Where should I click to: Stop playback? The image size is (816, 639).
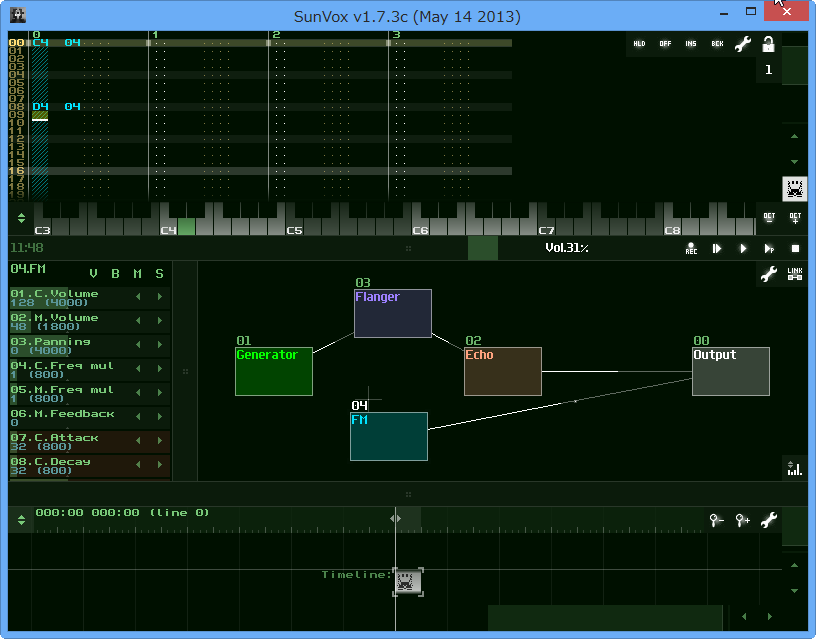point(795,249)
